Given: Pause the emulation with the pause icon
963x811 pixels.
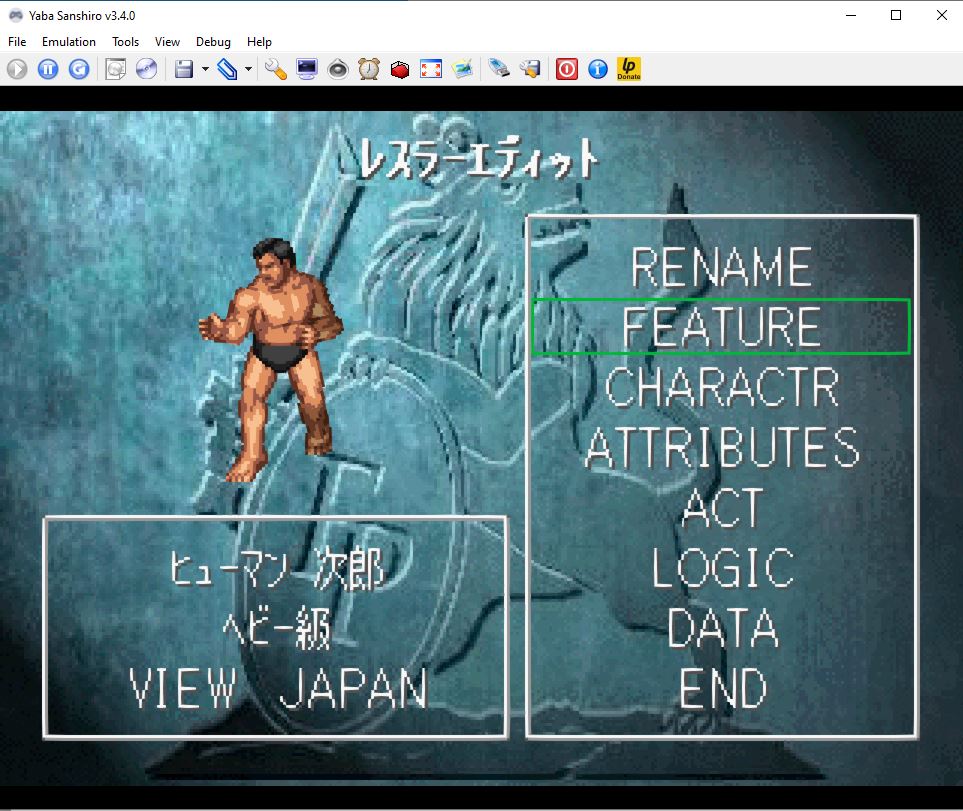Looking at the screenshot, I should pyautogui.click(x=48, y=69).
